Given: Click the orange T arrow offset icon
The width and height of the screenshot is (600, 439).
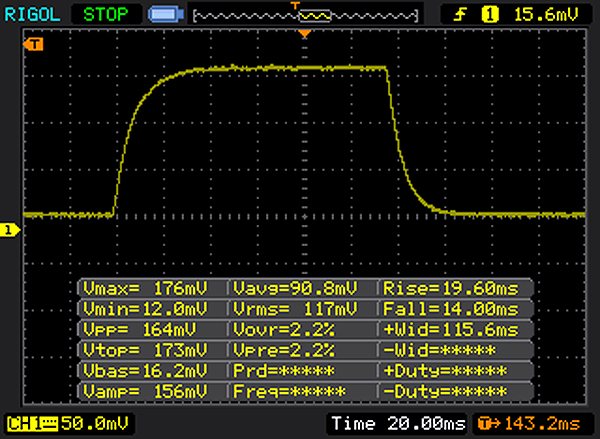Looking at the screenshot, I should pyautogui.click(x=489, y=424).
